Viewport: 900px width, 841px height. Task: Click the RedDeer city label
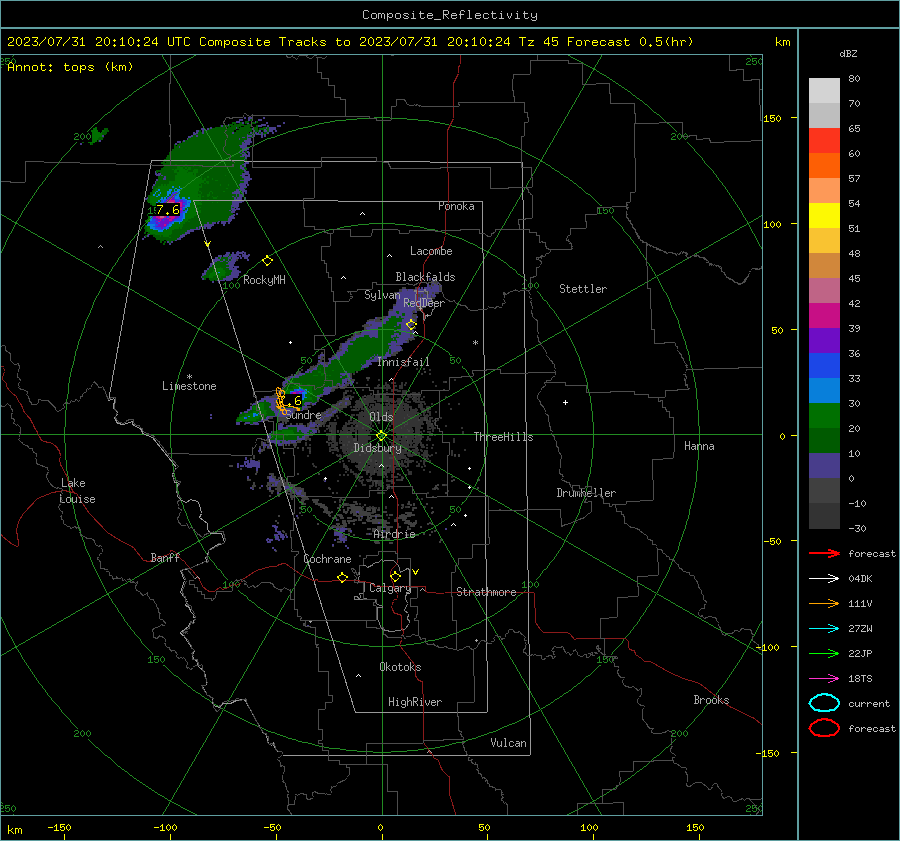click(424, 303)
